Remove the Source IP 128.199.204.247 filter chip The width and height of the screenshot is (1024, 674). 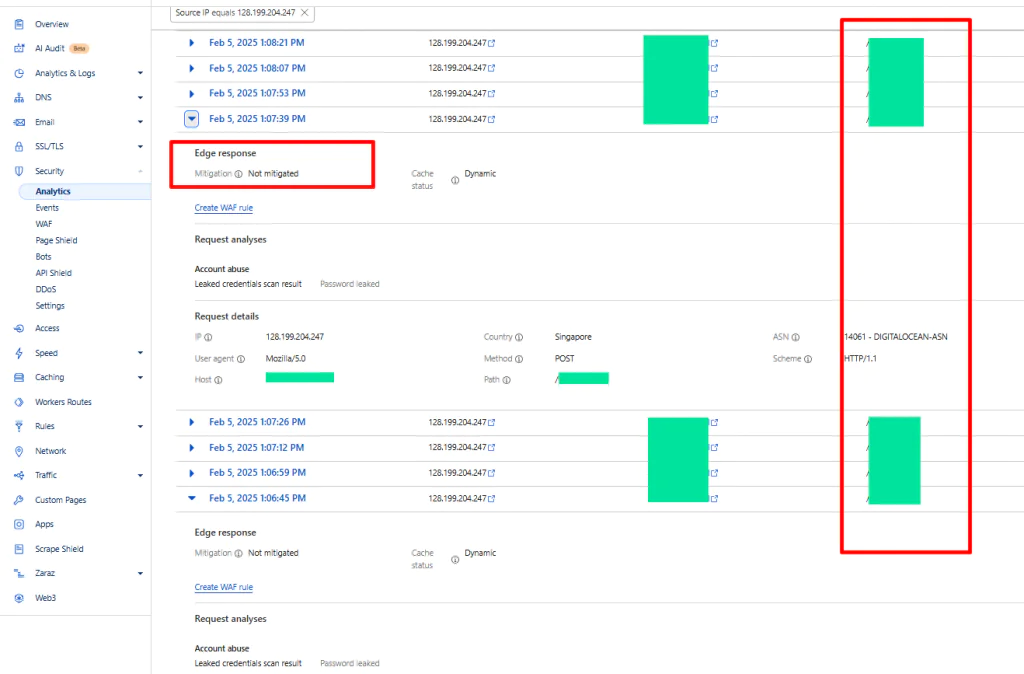(304, 12)
